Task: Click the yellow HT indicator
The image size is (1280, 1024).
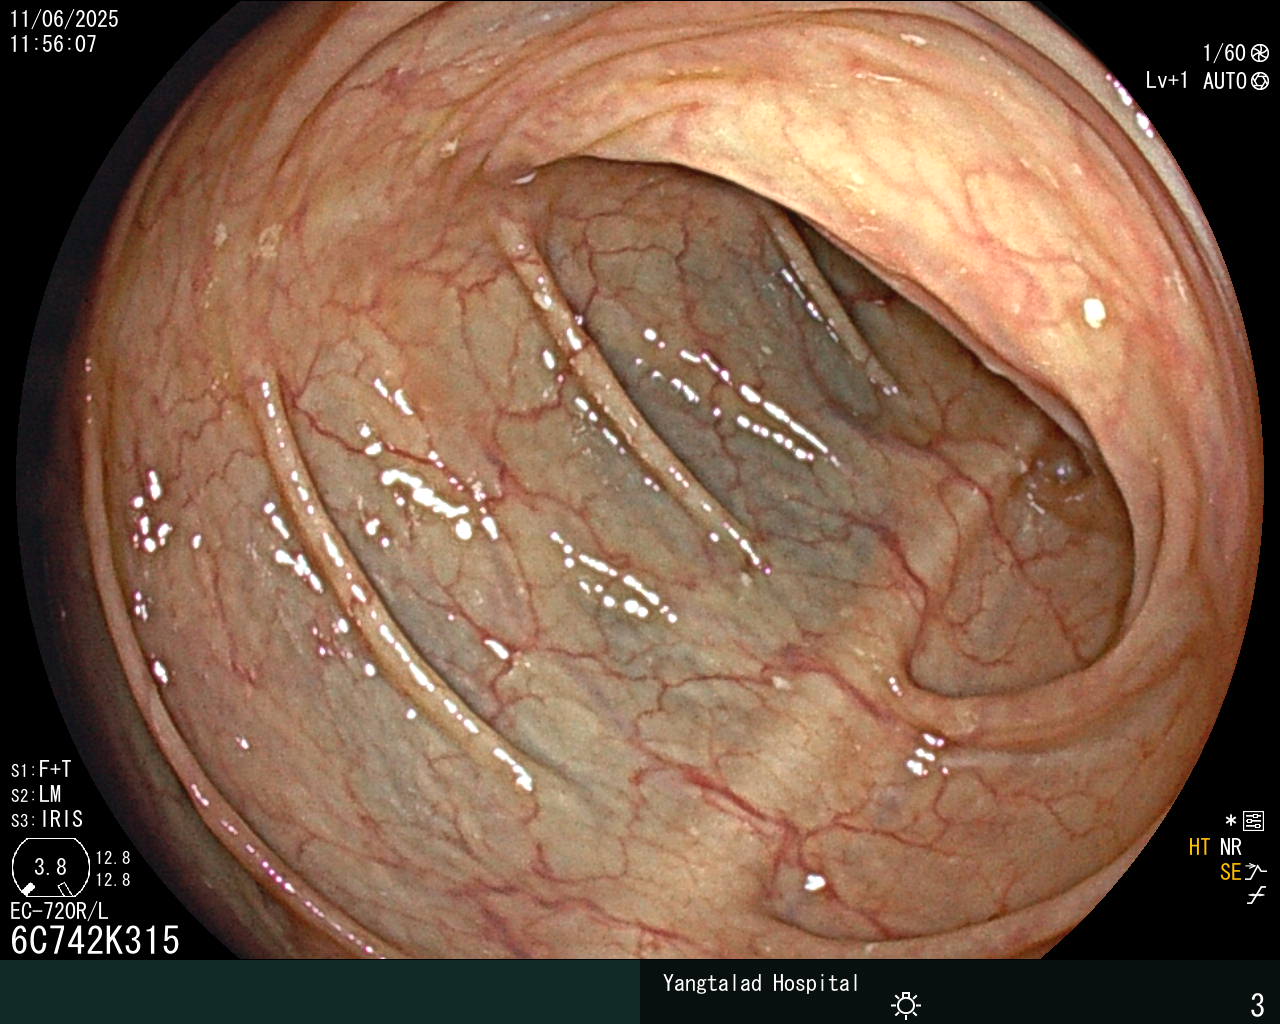Action: [x=1199, y=847]
